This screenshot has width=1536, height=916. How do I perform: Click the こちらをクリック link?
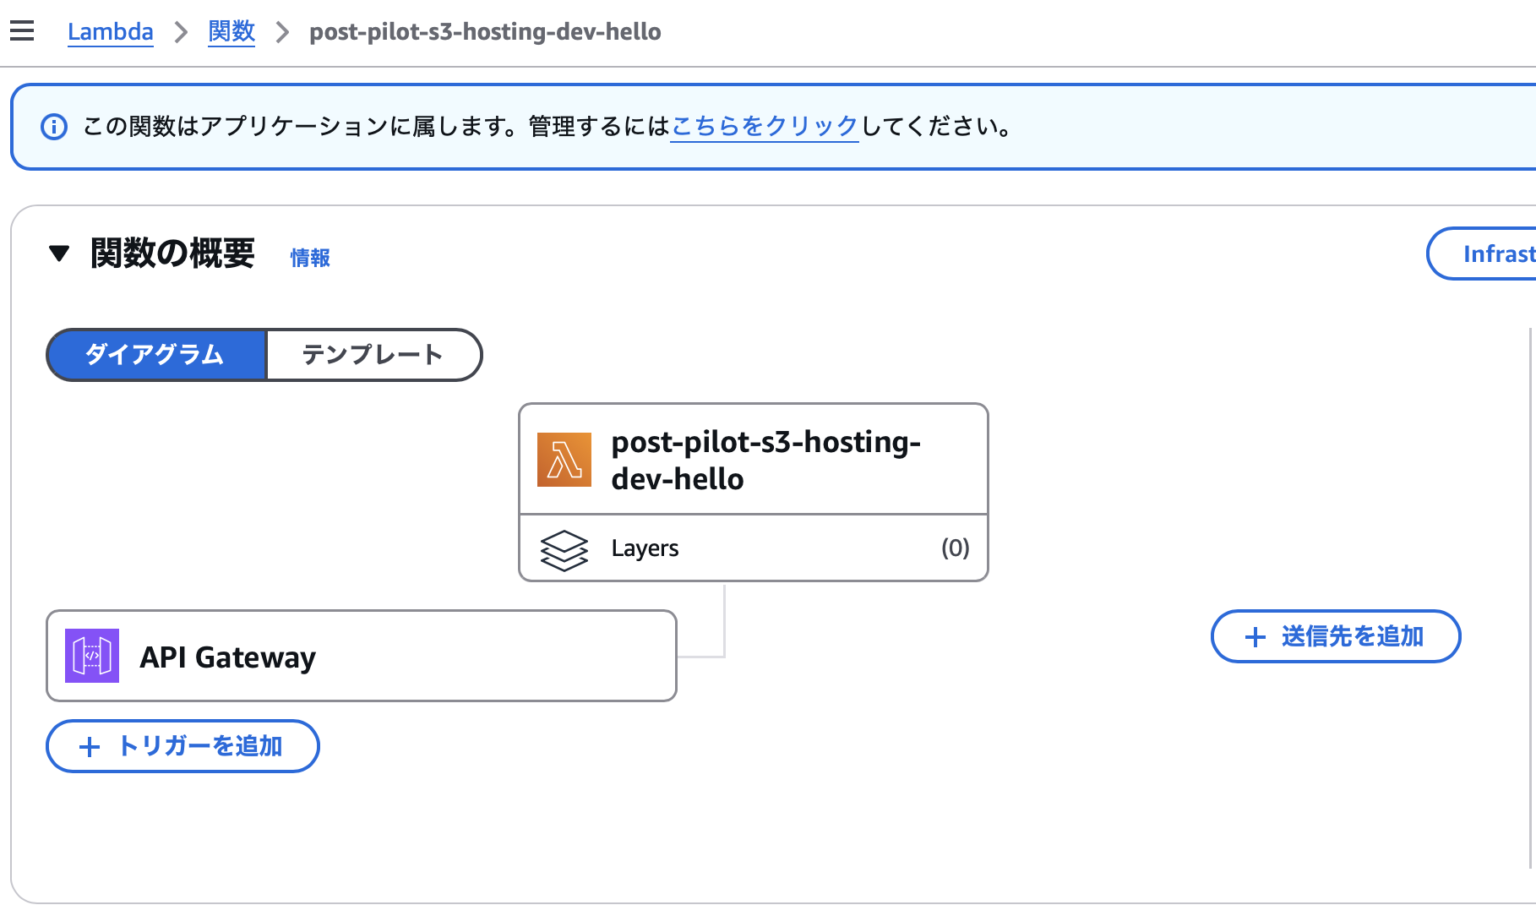(763, 126)
